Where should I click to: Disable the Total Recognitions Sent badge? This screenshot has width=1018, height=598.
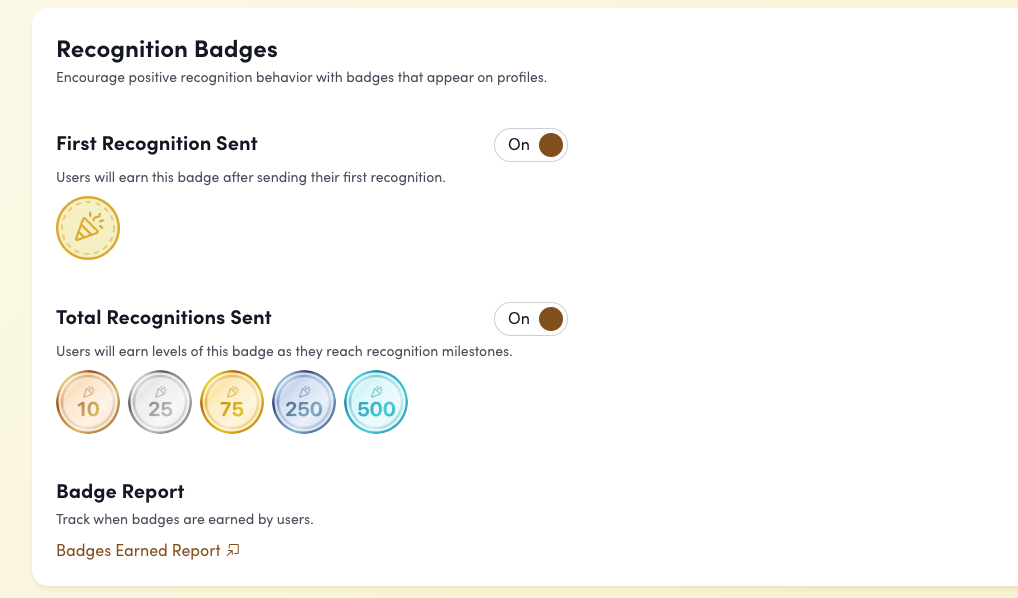pyautogui.click(x=531, y=319)
